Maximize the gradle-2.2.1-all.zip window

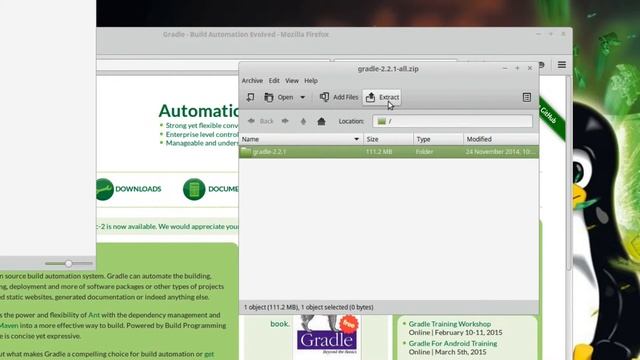517,68
